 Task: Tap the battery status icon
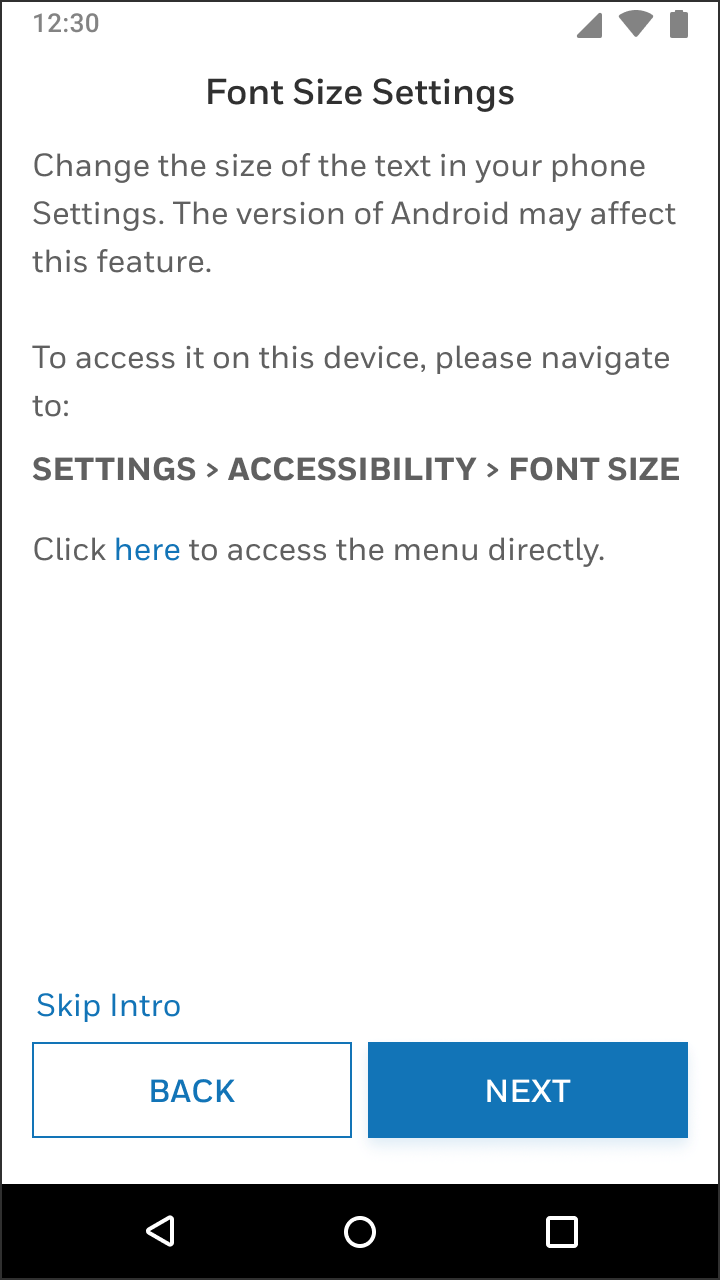click(679, 24)
